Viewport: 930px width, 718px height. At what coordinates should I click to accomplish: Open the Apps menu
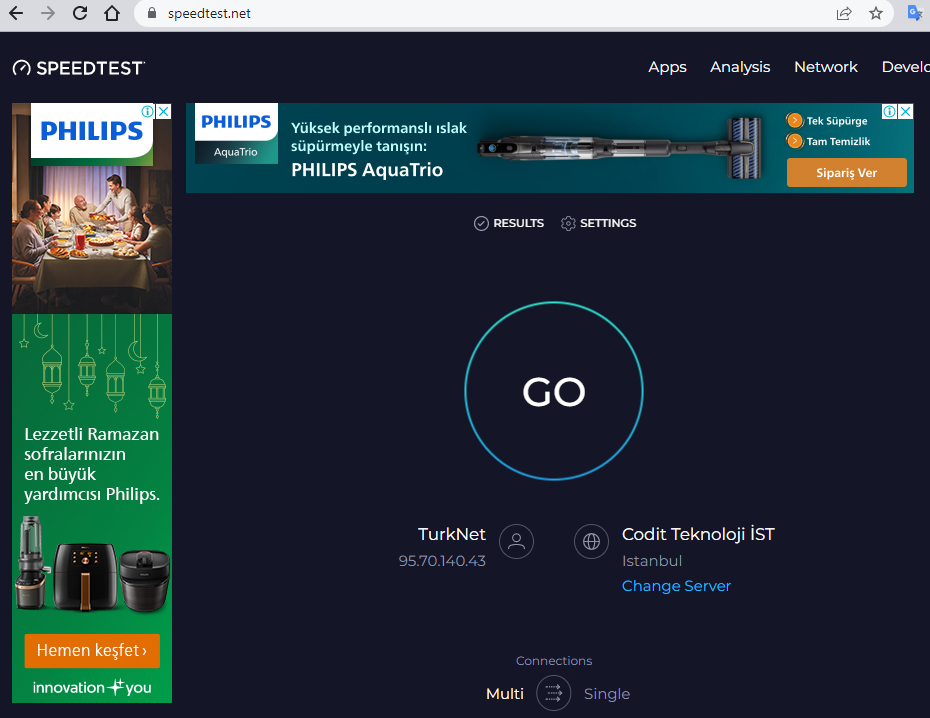pyautogui.click(x=667, y=68)
